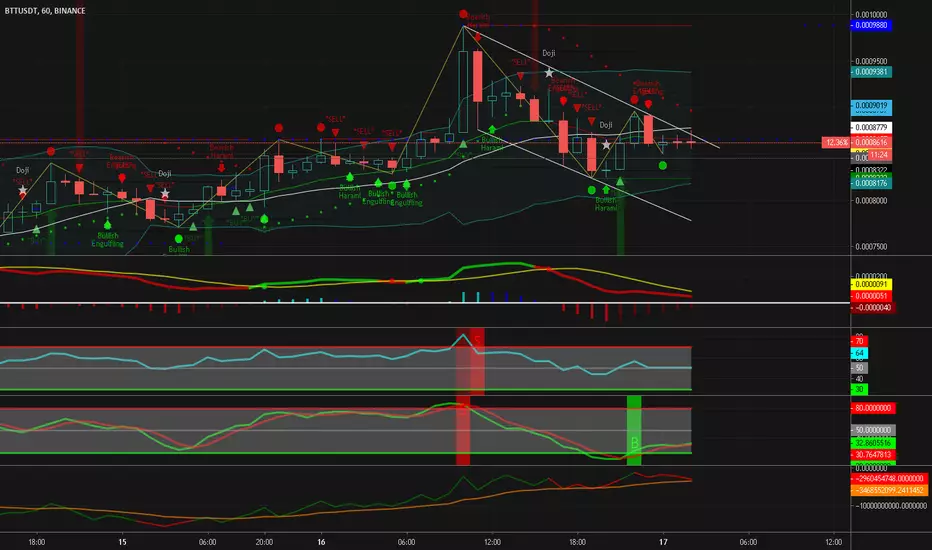
Task: Click the first 18:00 label on time axis
Action: [x=37, y=542]
